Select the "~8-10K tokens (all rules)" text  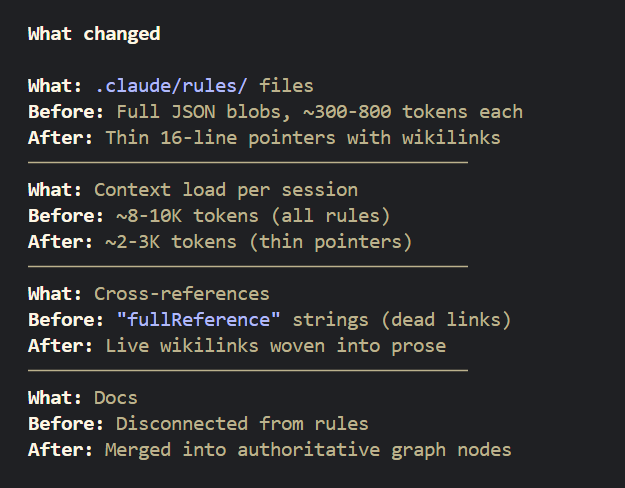[x=253, y=216]
